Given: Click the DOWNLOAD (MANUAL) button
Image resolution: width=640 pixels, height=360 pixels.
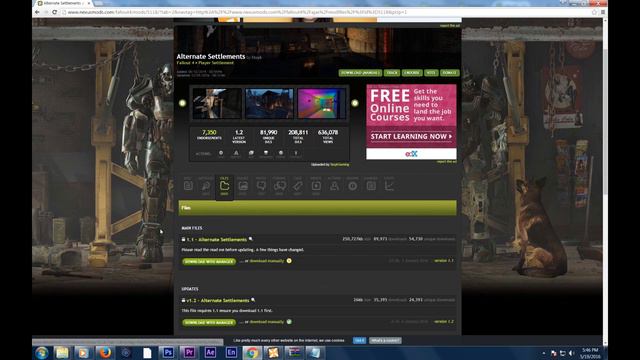Looking at the screenshot, I should (360, 73).
